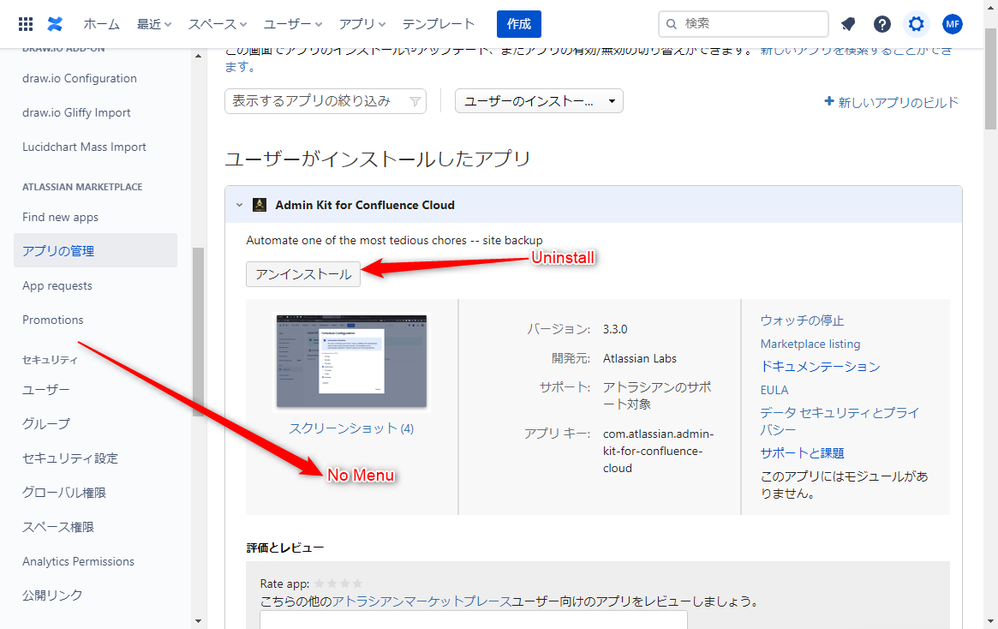Open the ユーザー dropdown in top bar
This screenshot has width=998, height=629.
tap(293, 24)
